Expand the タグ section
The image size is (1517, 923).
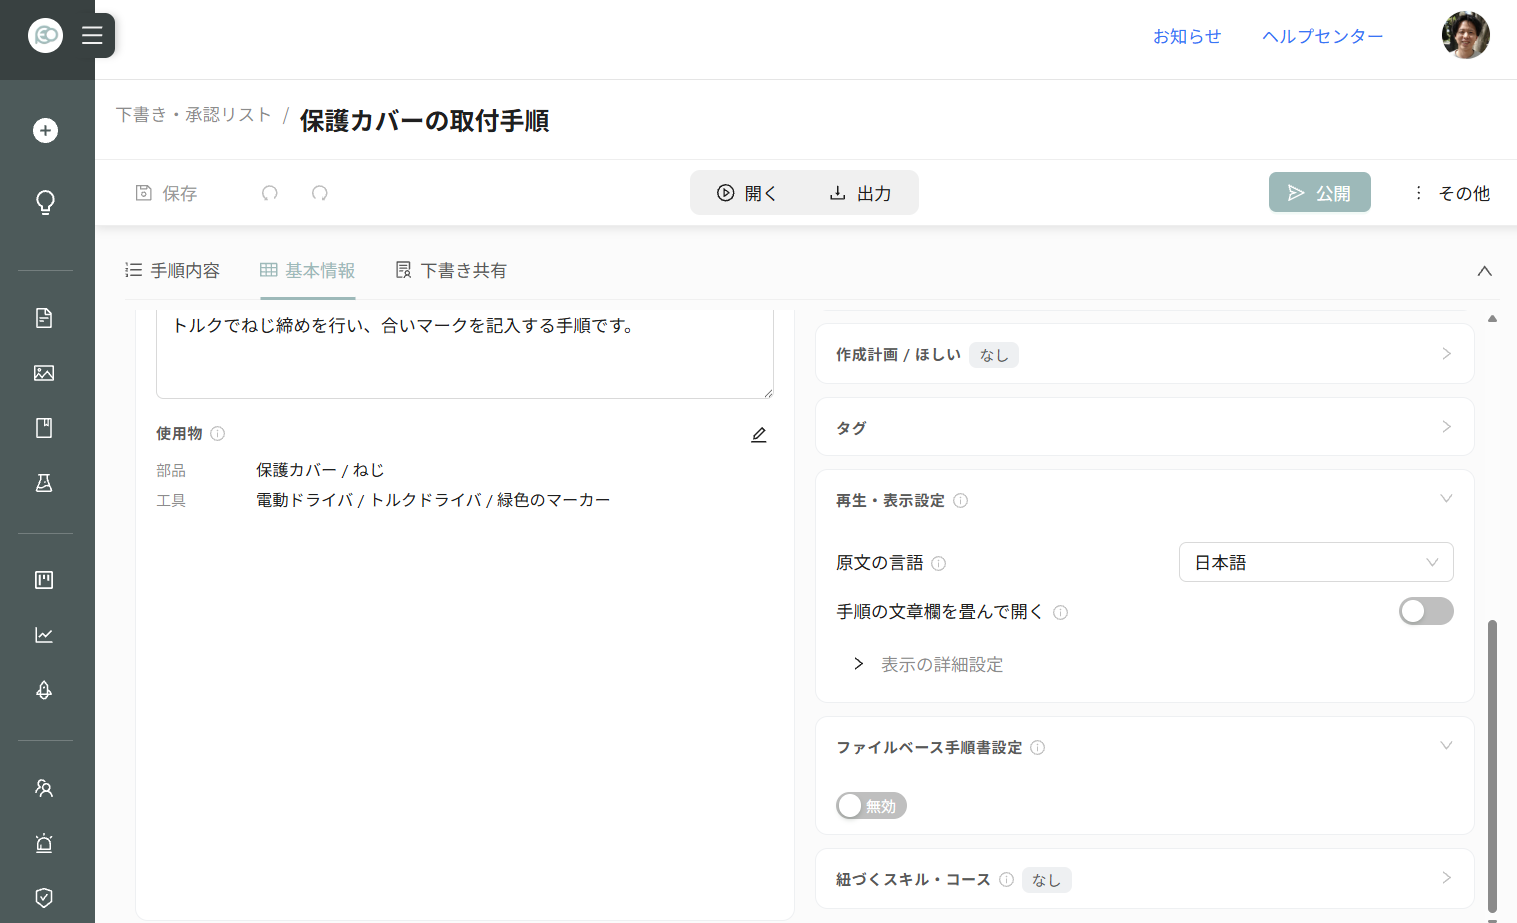[x=1145, y=427]
